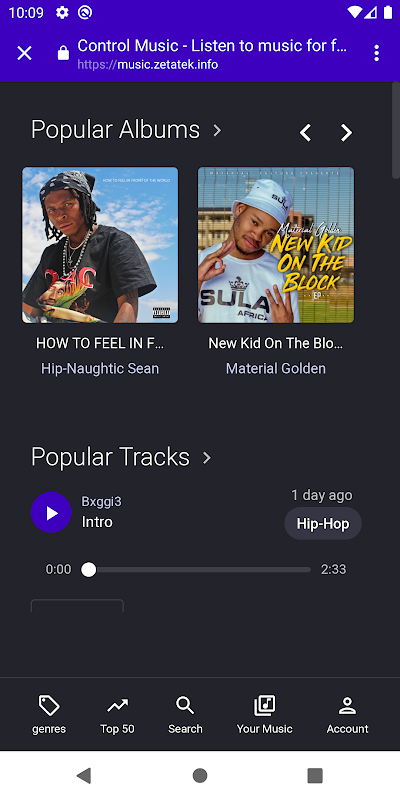This screenshot has width=400, height=800.
Task: Show next albums with right arrow
Action: [x=346, y=133]
